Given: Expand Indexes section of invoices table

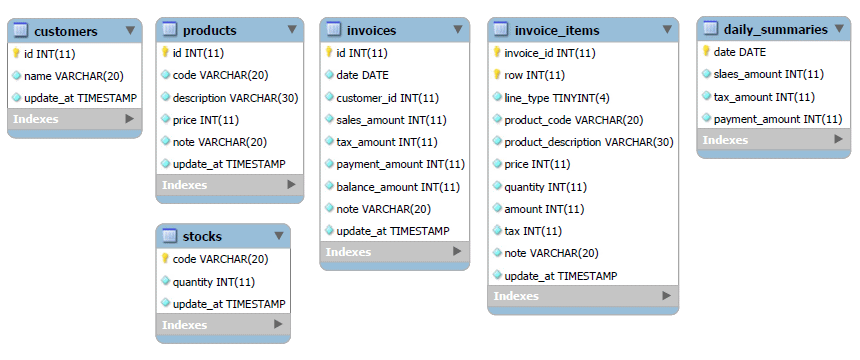Looking at the screenshot, I should 457,251.
